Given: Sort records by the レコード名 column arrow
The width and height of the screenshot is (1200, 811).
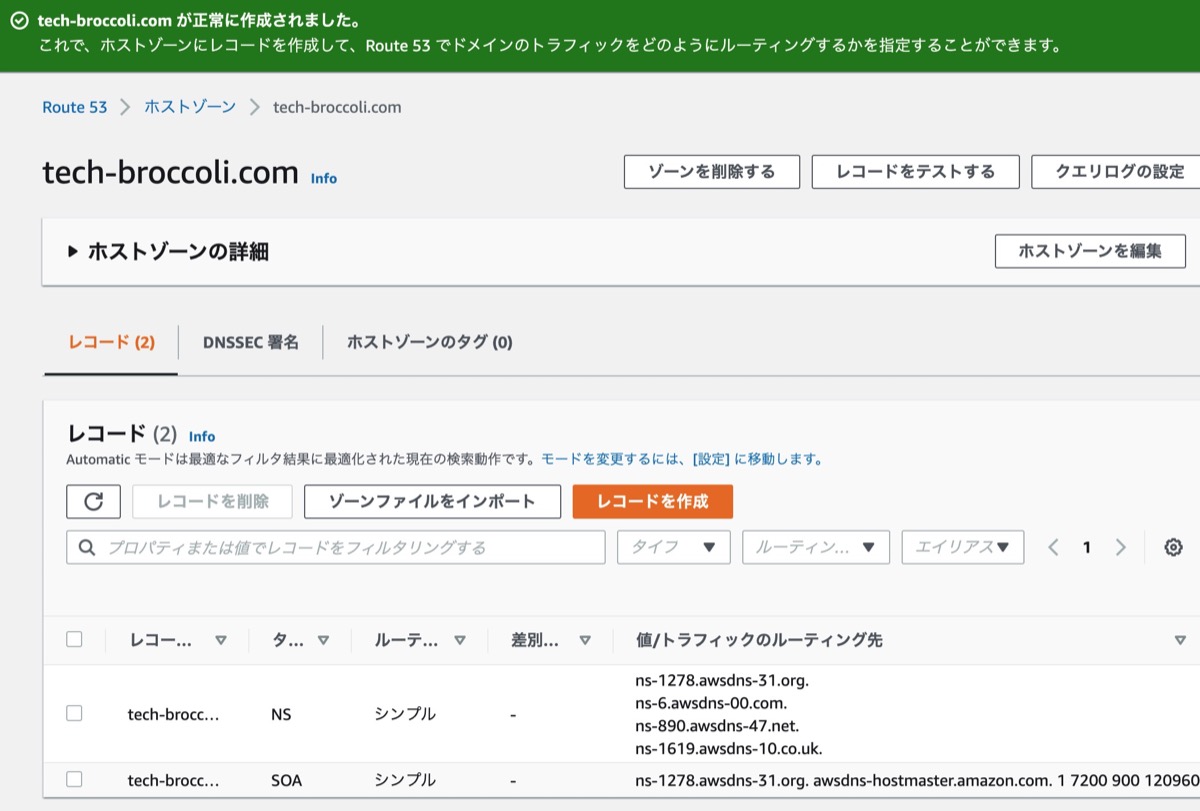Looking at the screenshot, I should pos(222,640).
